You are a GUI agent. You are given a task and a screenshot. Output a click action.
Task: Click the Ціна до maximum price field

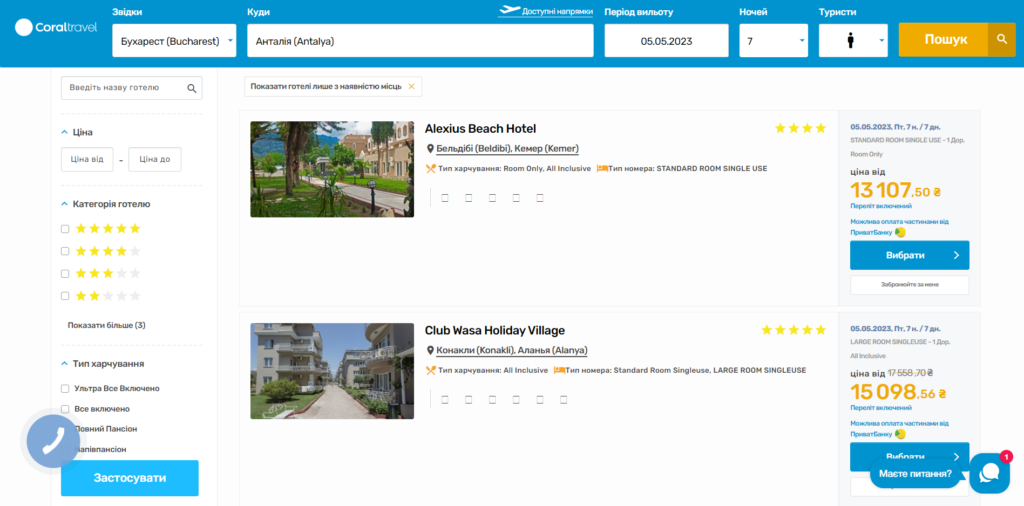click(x=155, y=159)
